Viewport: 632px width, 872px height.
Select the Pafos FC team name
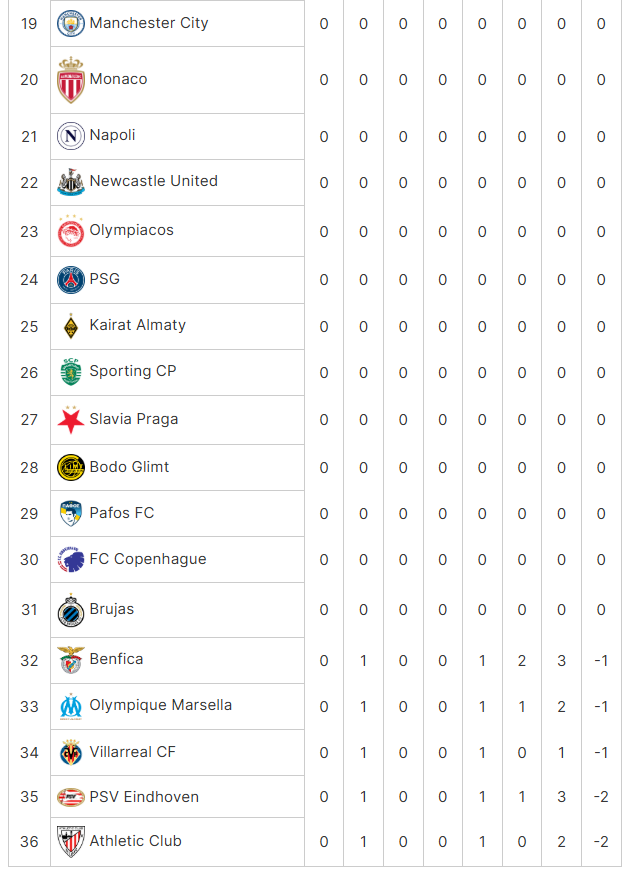click(x=122, y=513)
